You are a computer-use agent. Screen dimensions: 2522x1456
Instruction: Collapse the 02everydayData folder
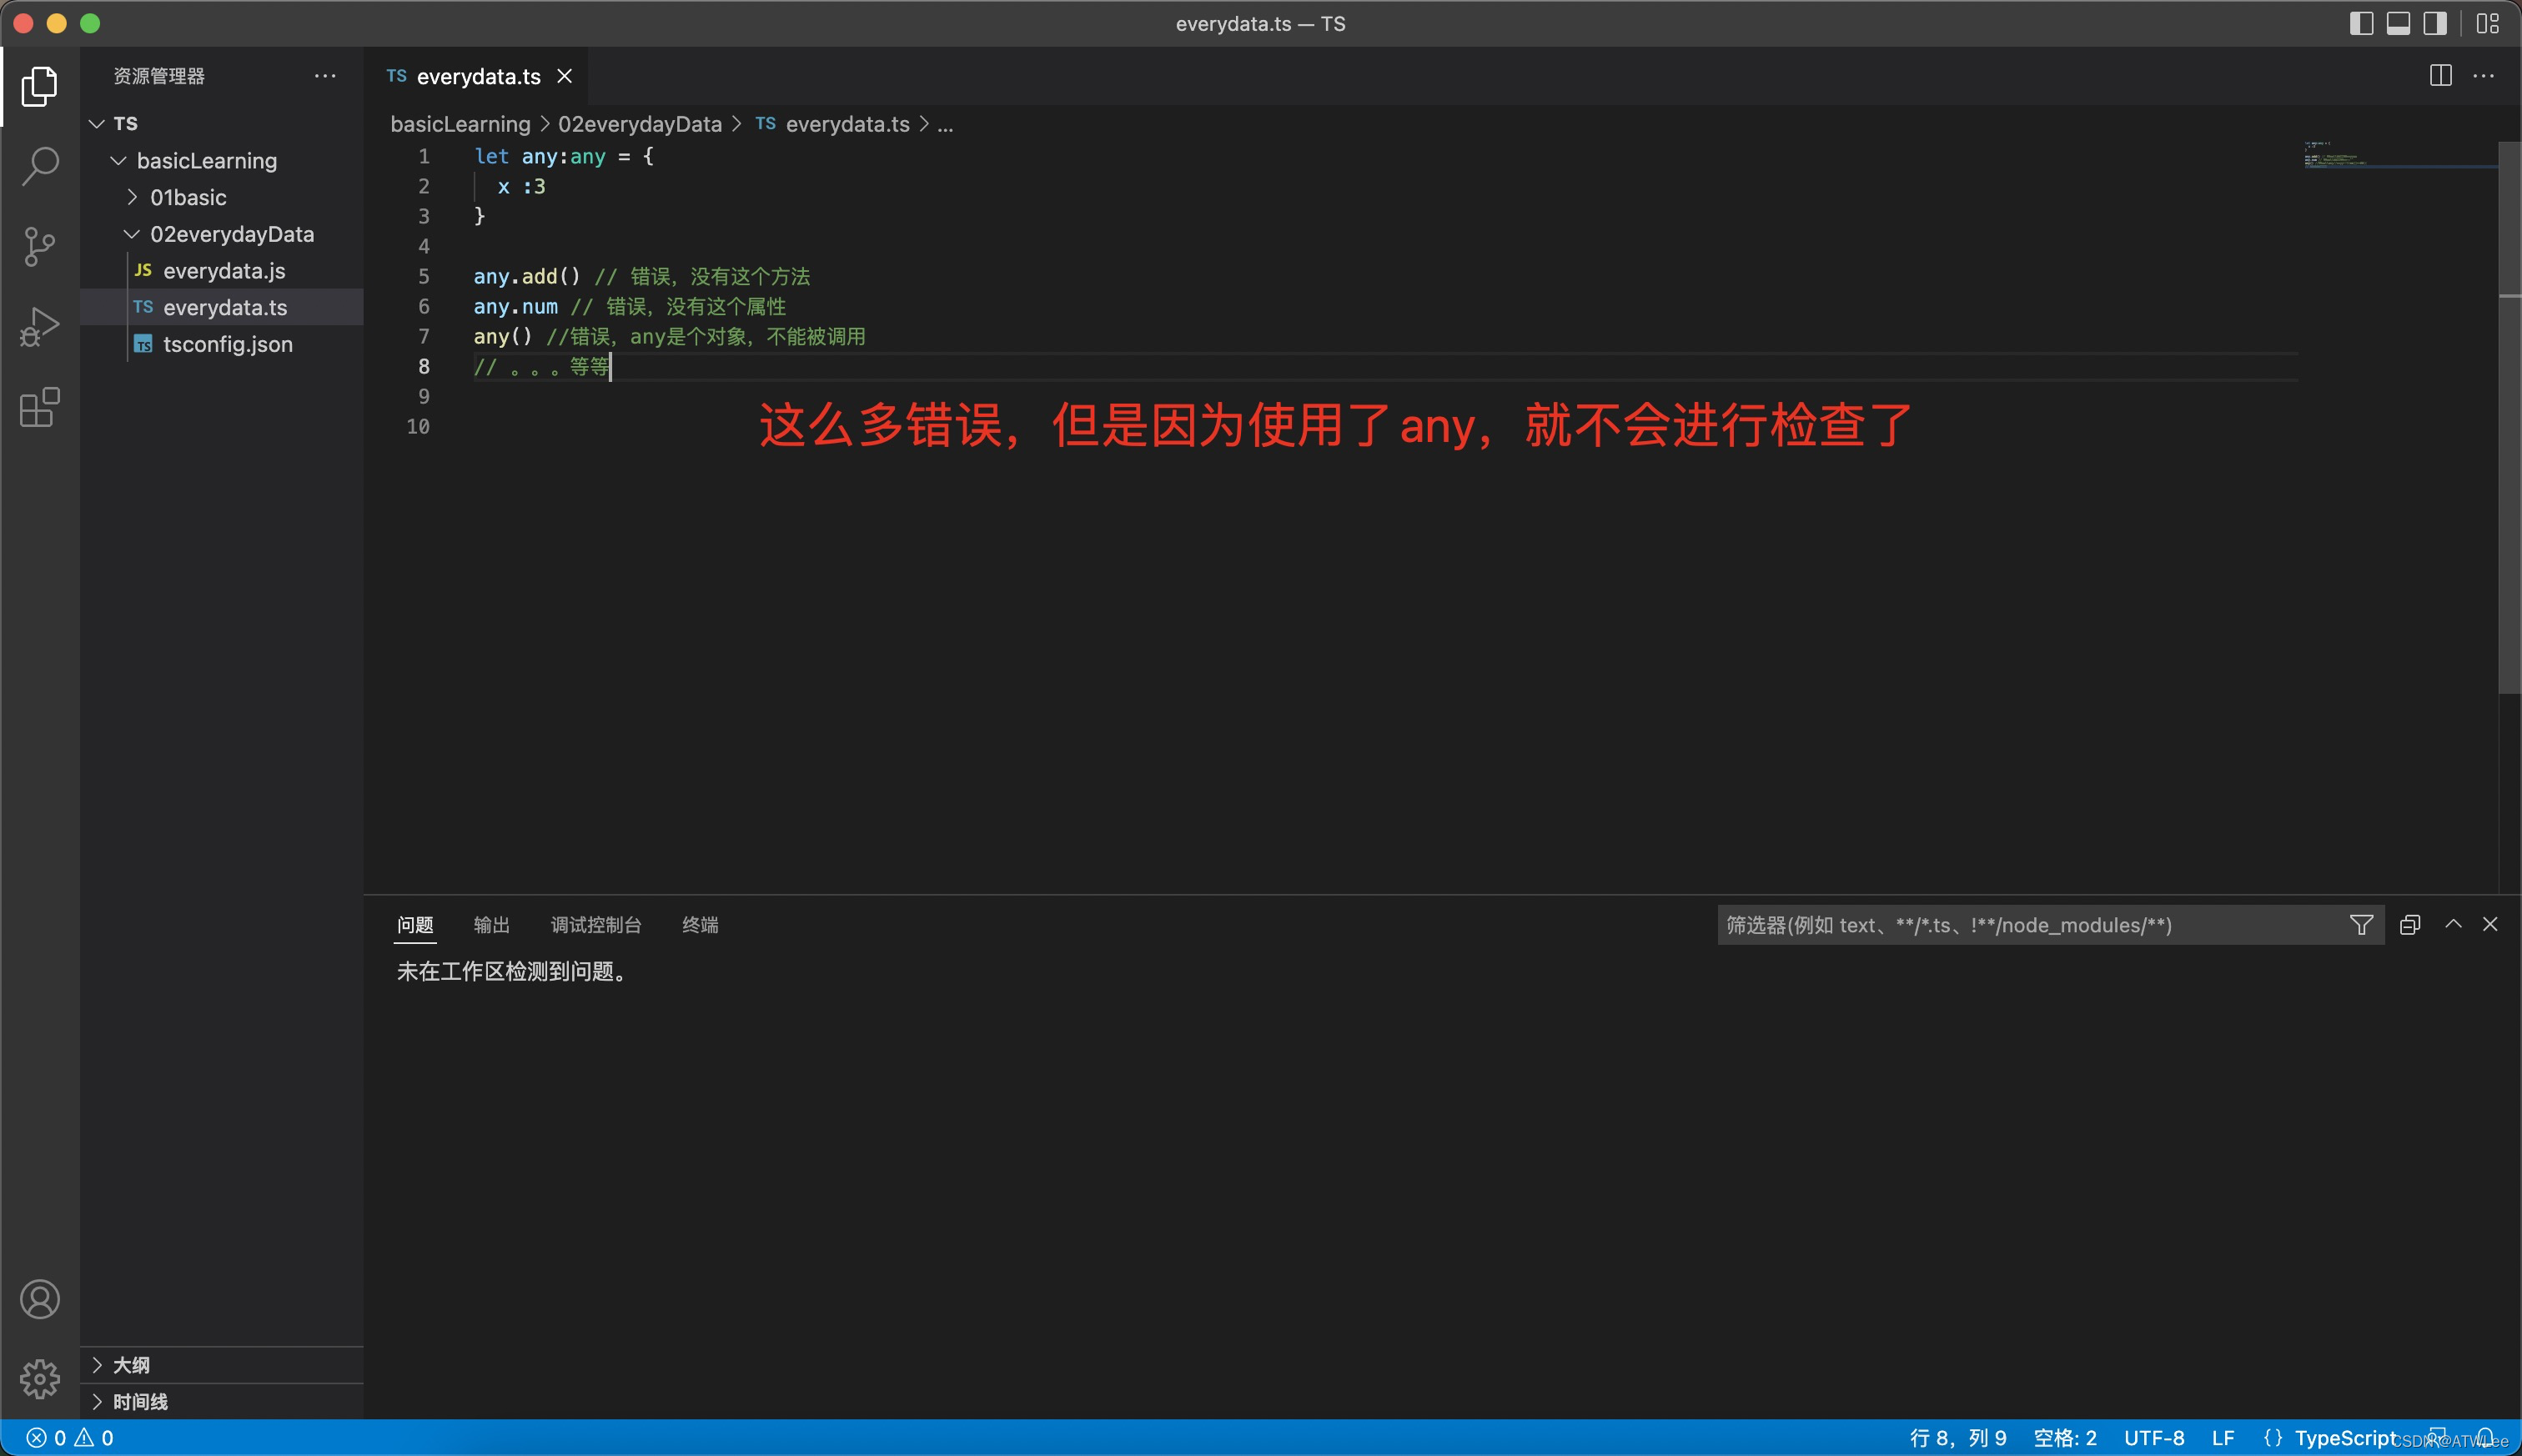(x=131, y=234)
